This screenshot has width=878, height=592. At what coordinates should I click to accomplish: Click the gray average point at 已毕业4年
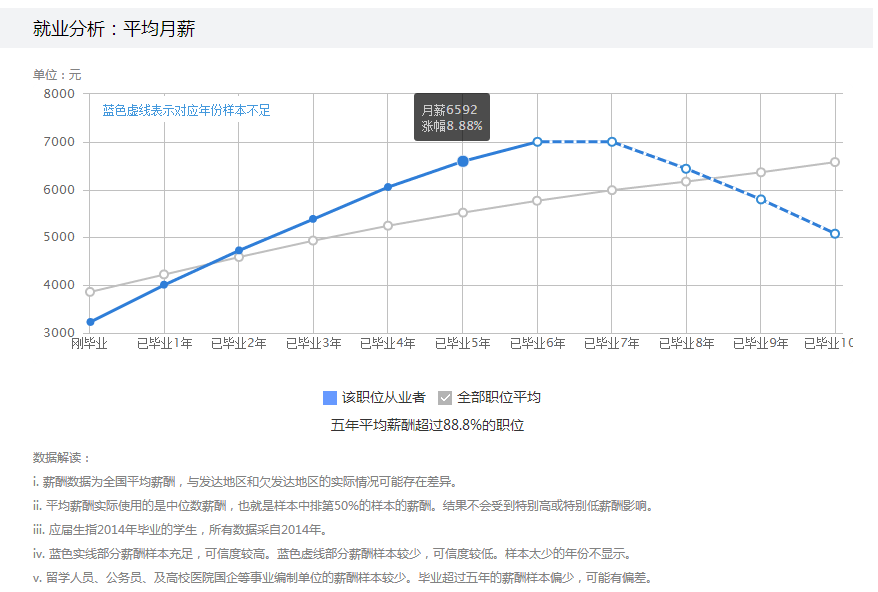click(387, 225)
